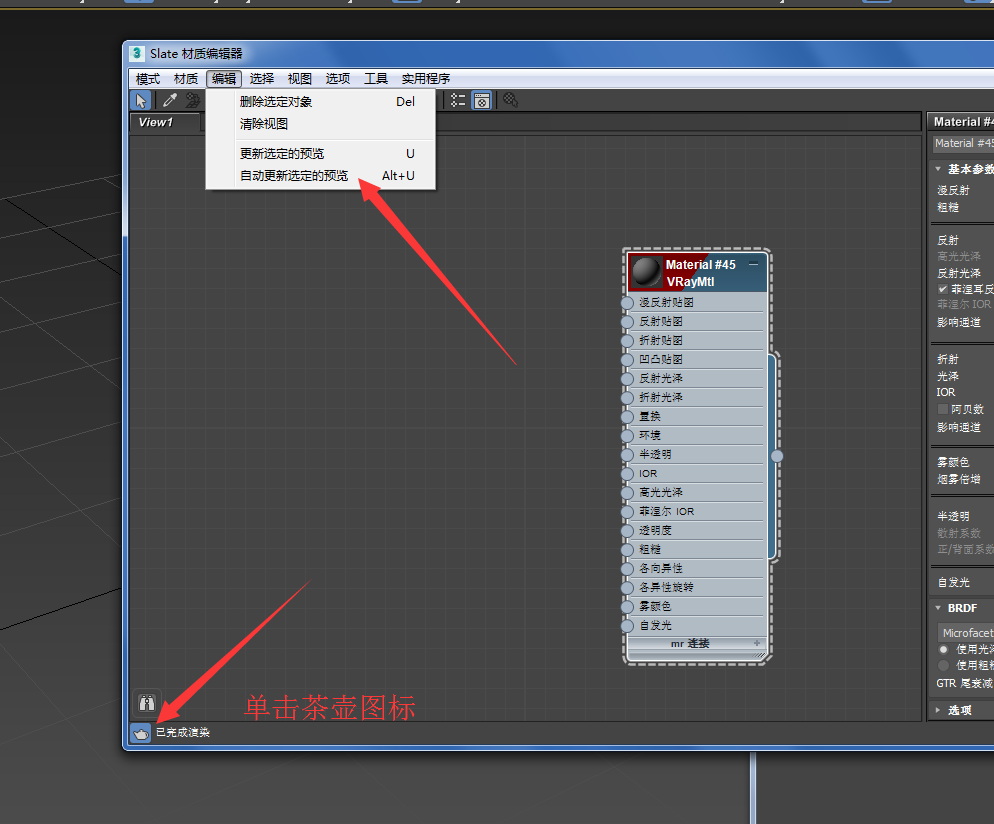Screen dimensions: 994x824
Task: Activate the Select arrow tool in the toolbar
Action: (x=141, y=100)
